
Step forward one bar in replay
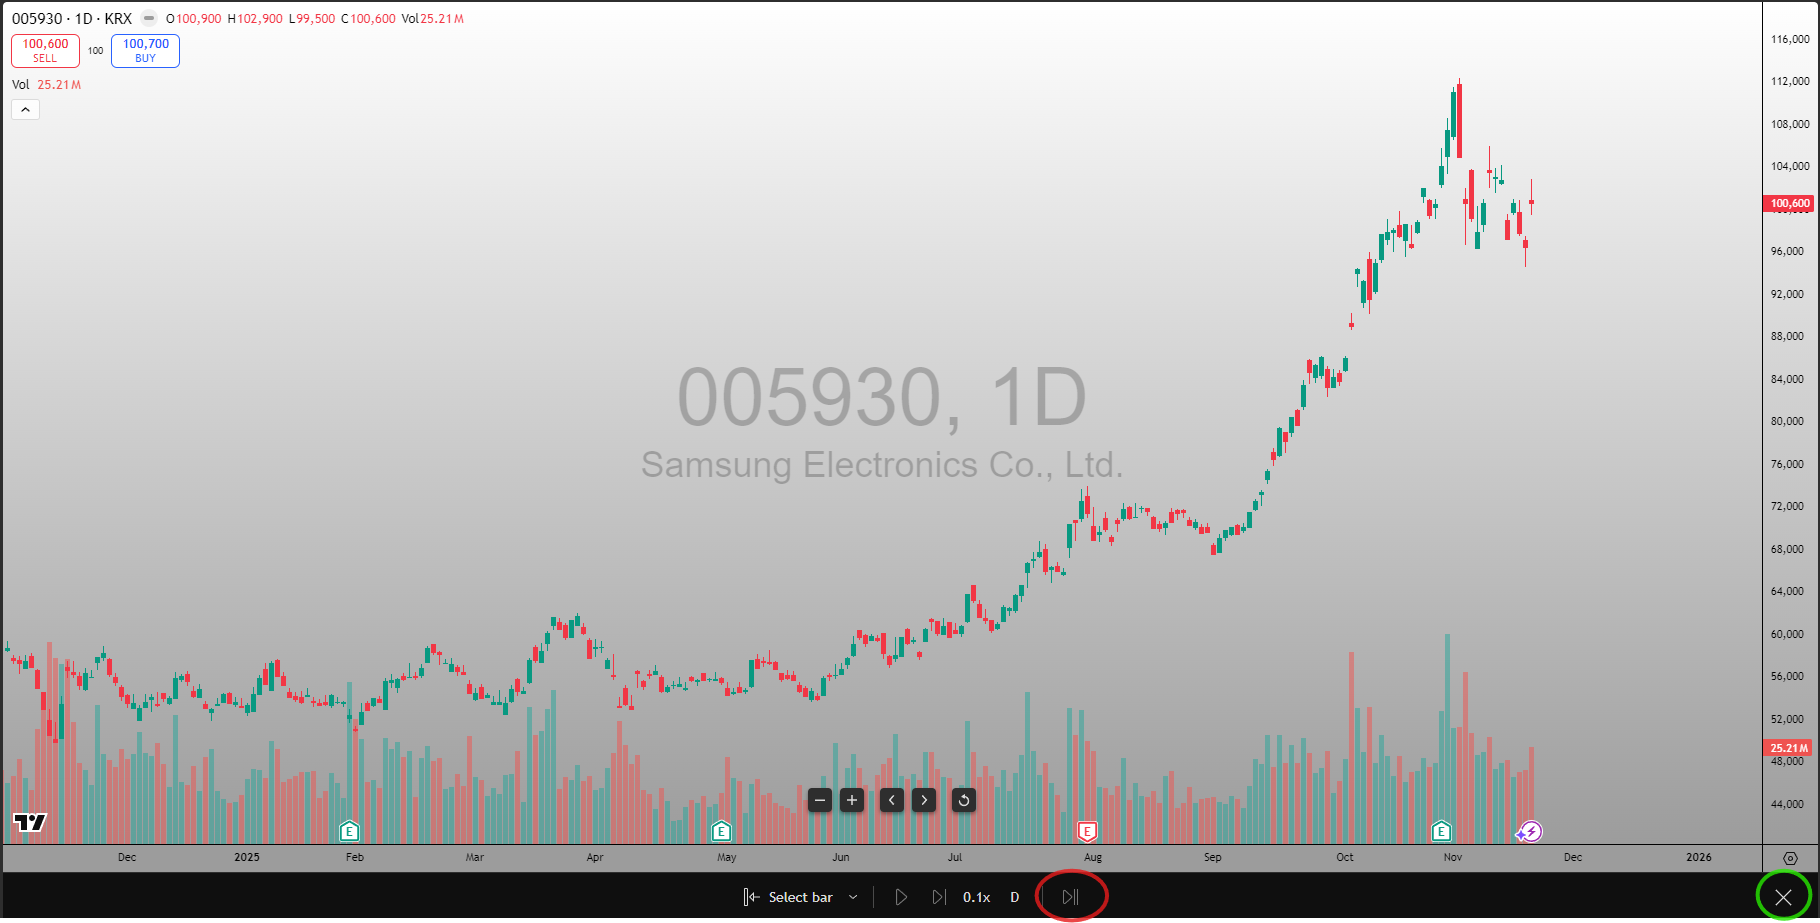[x=938, y=897]
